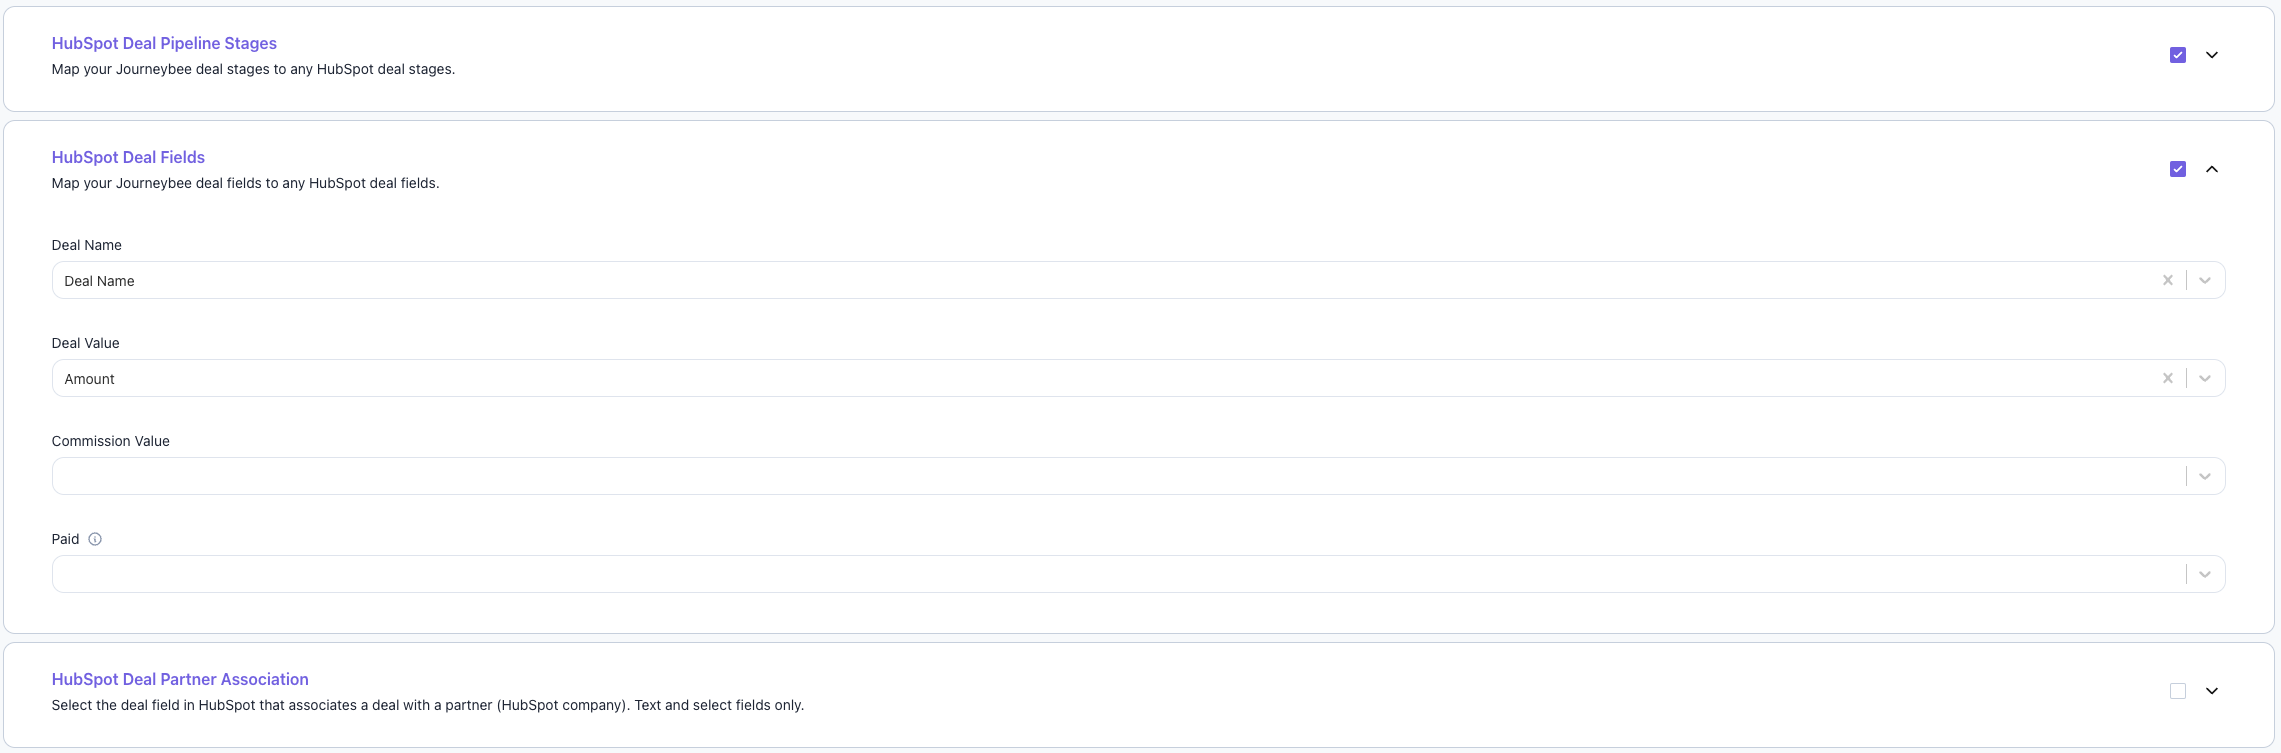Image resolution: width=2281 pixels, height=753 pixels.
Task: Click the Amount selected value
Action: click(89, 379)
